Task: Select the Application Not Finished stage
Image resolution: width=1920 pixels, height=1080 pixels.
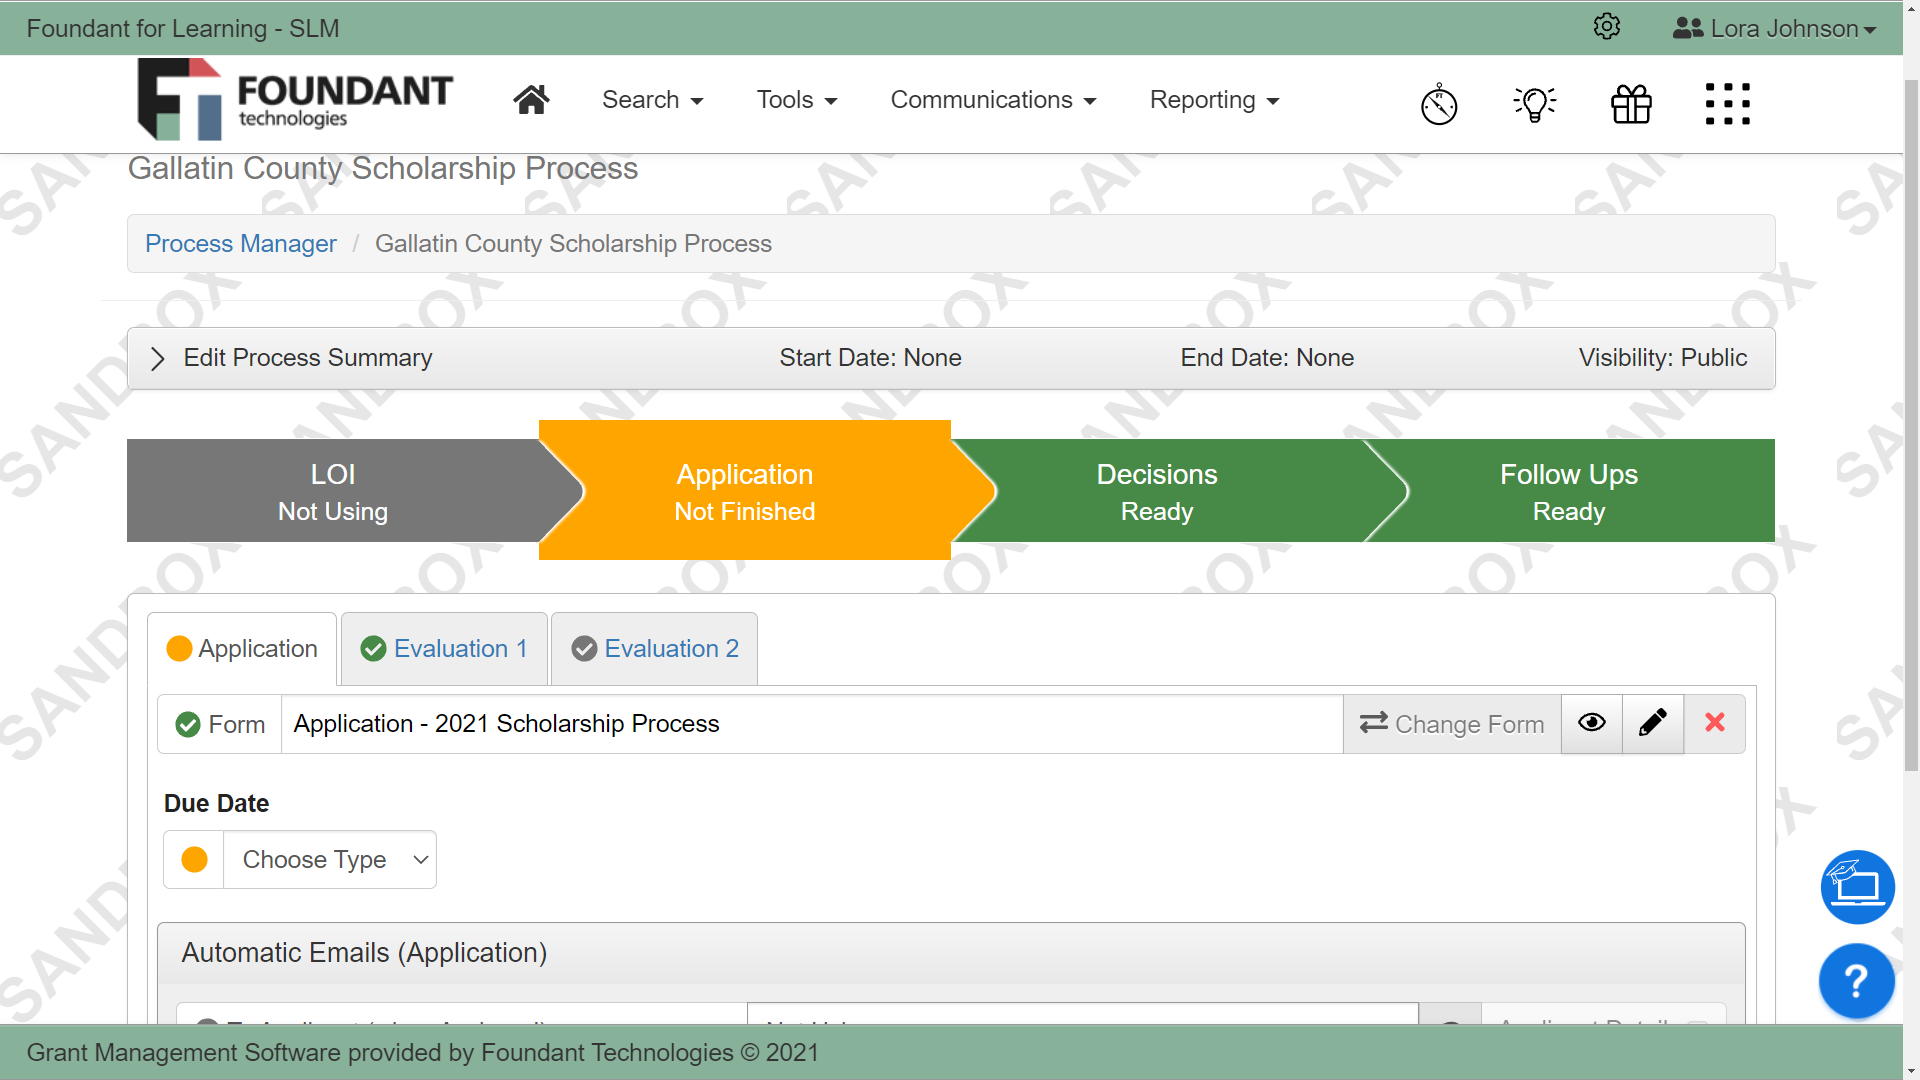Action: click(745, 491)
